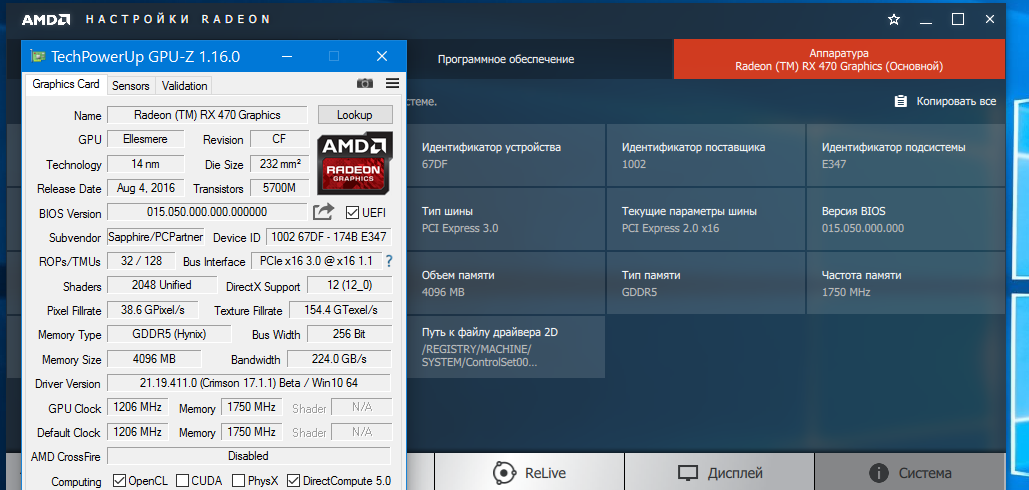This screenshot has height=490, width=1029.
Task: Toggle the CUDA checkbox
Action: pyautogui.click(x=182, y=480)
